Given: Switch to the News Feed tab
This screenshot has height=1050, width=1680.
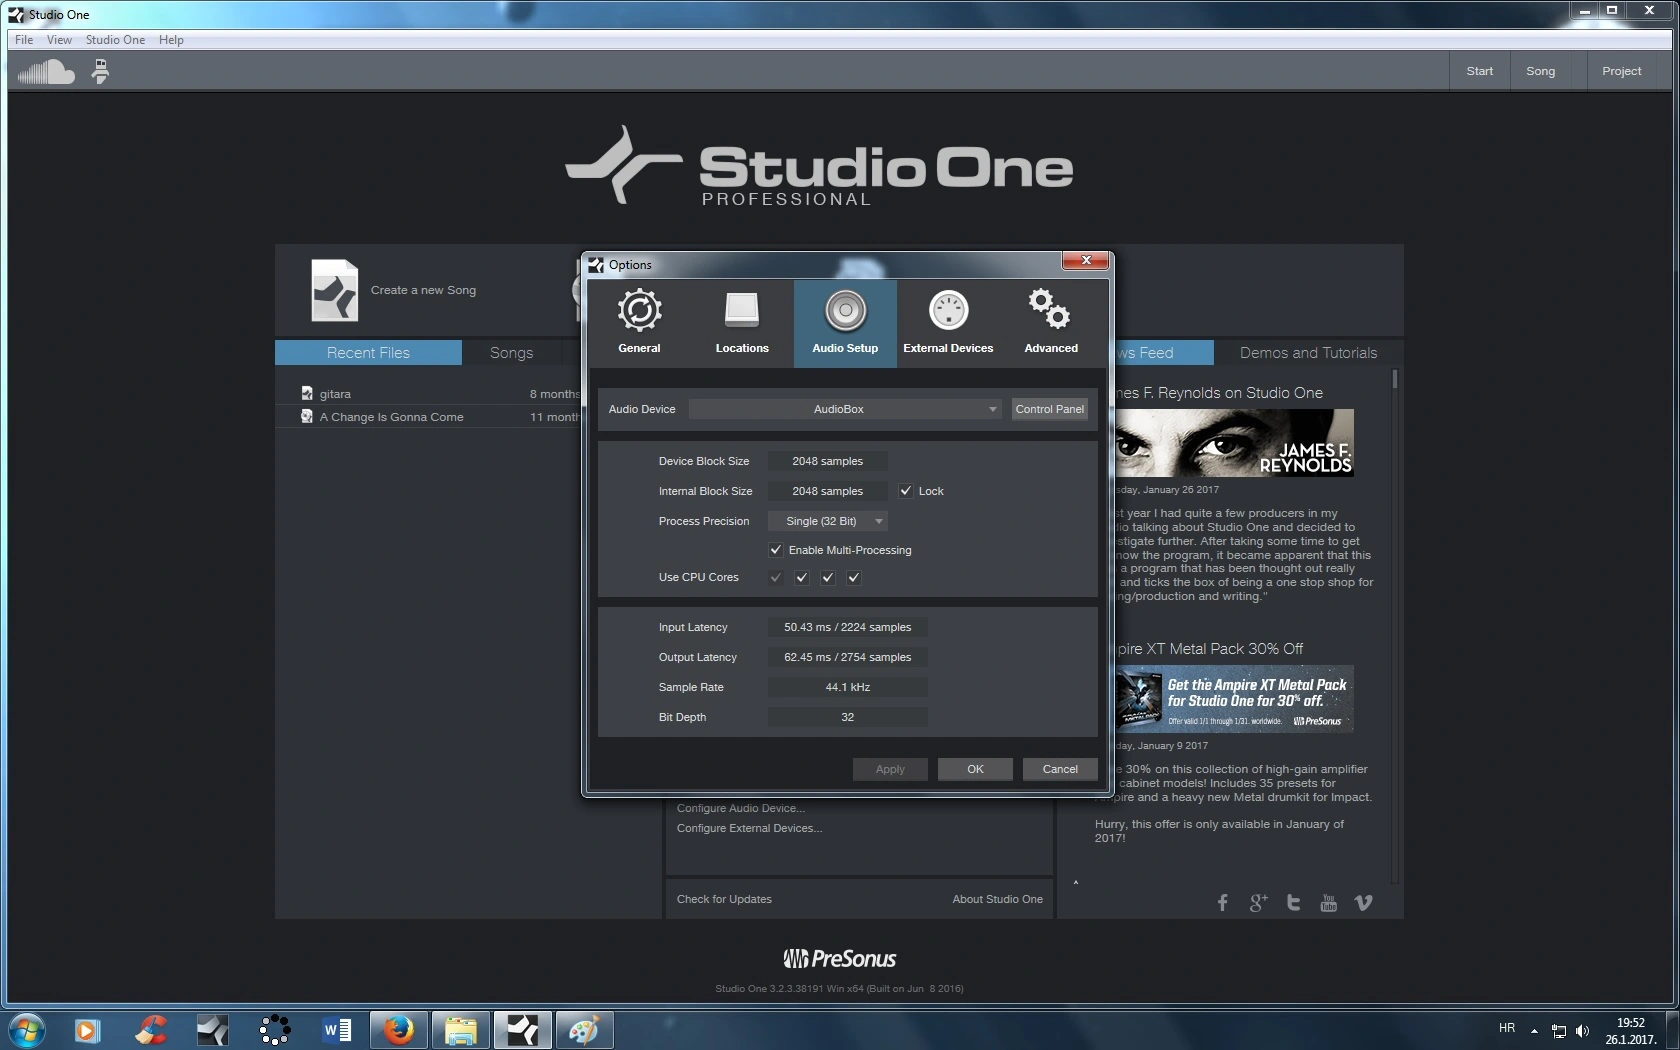Looking at the screenshot, I should click(x=1162, y=353).
